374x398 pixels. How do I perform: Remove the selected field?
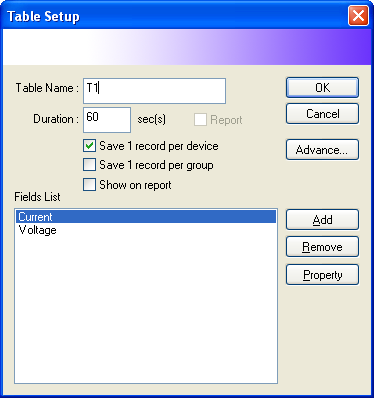pos(322,247)
